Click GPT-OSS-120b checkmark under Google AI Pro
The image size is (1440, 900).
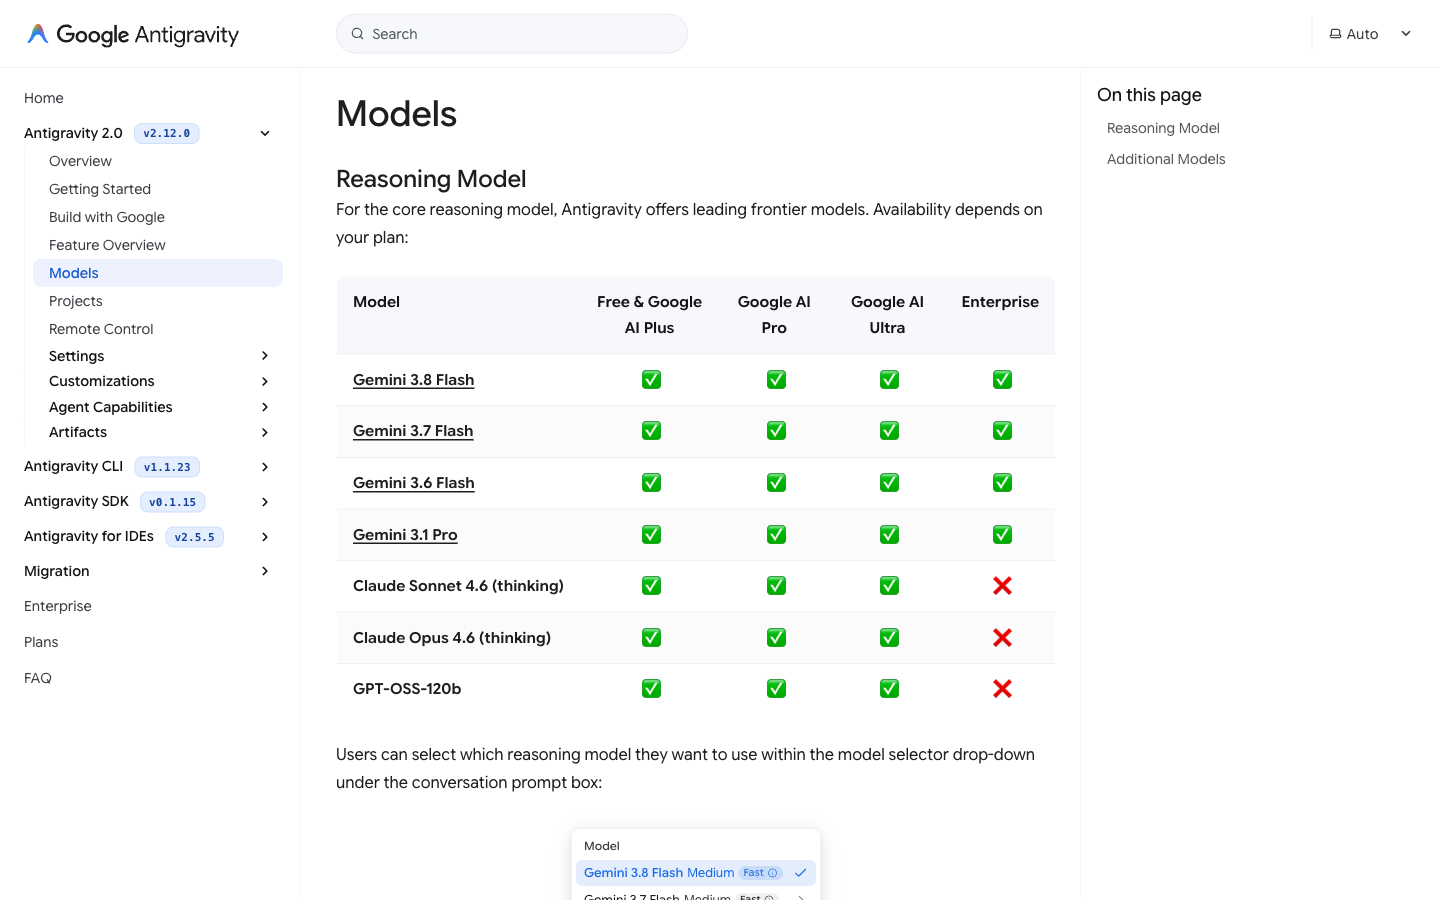[x=776, y=689]
